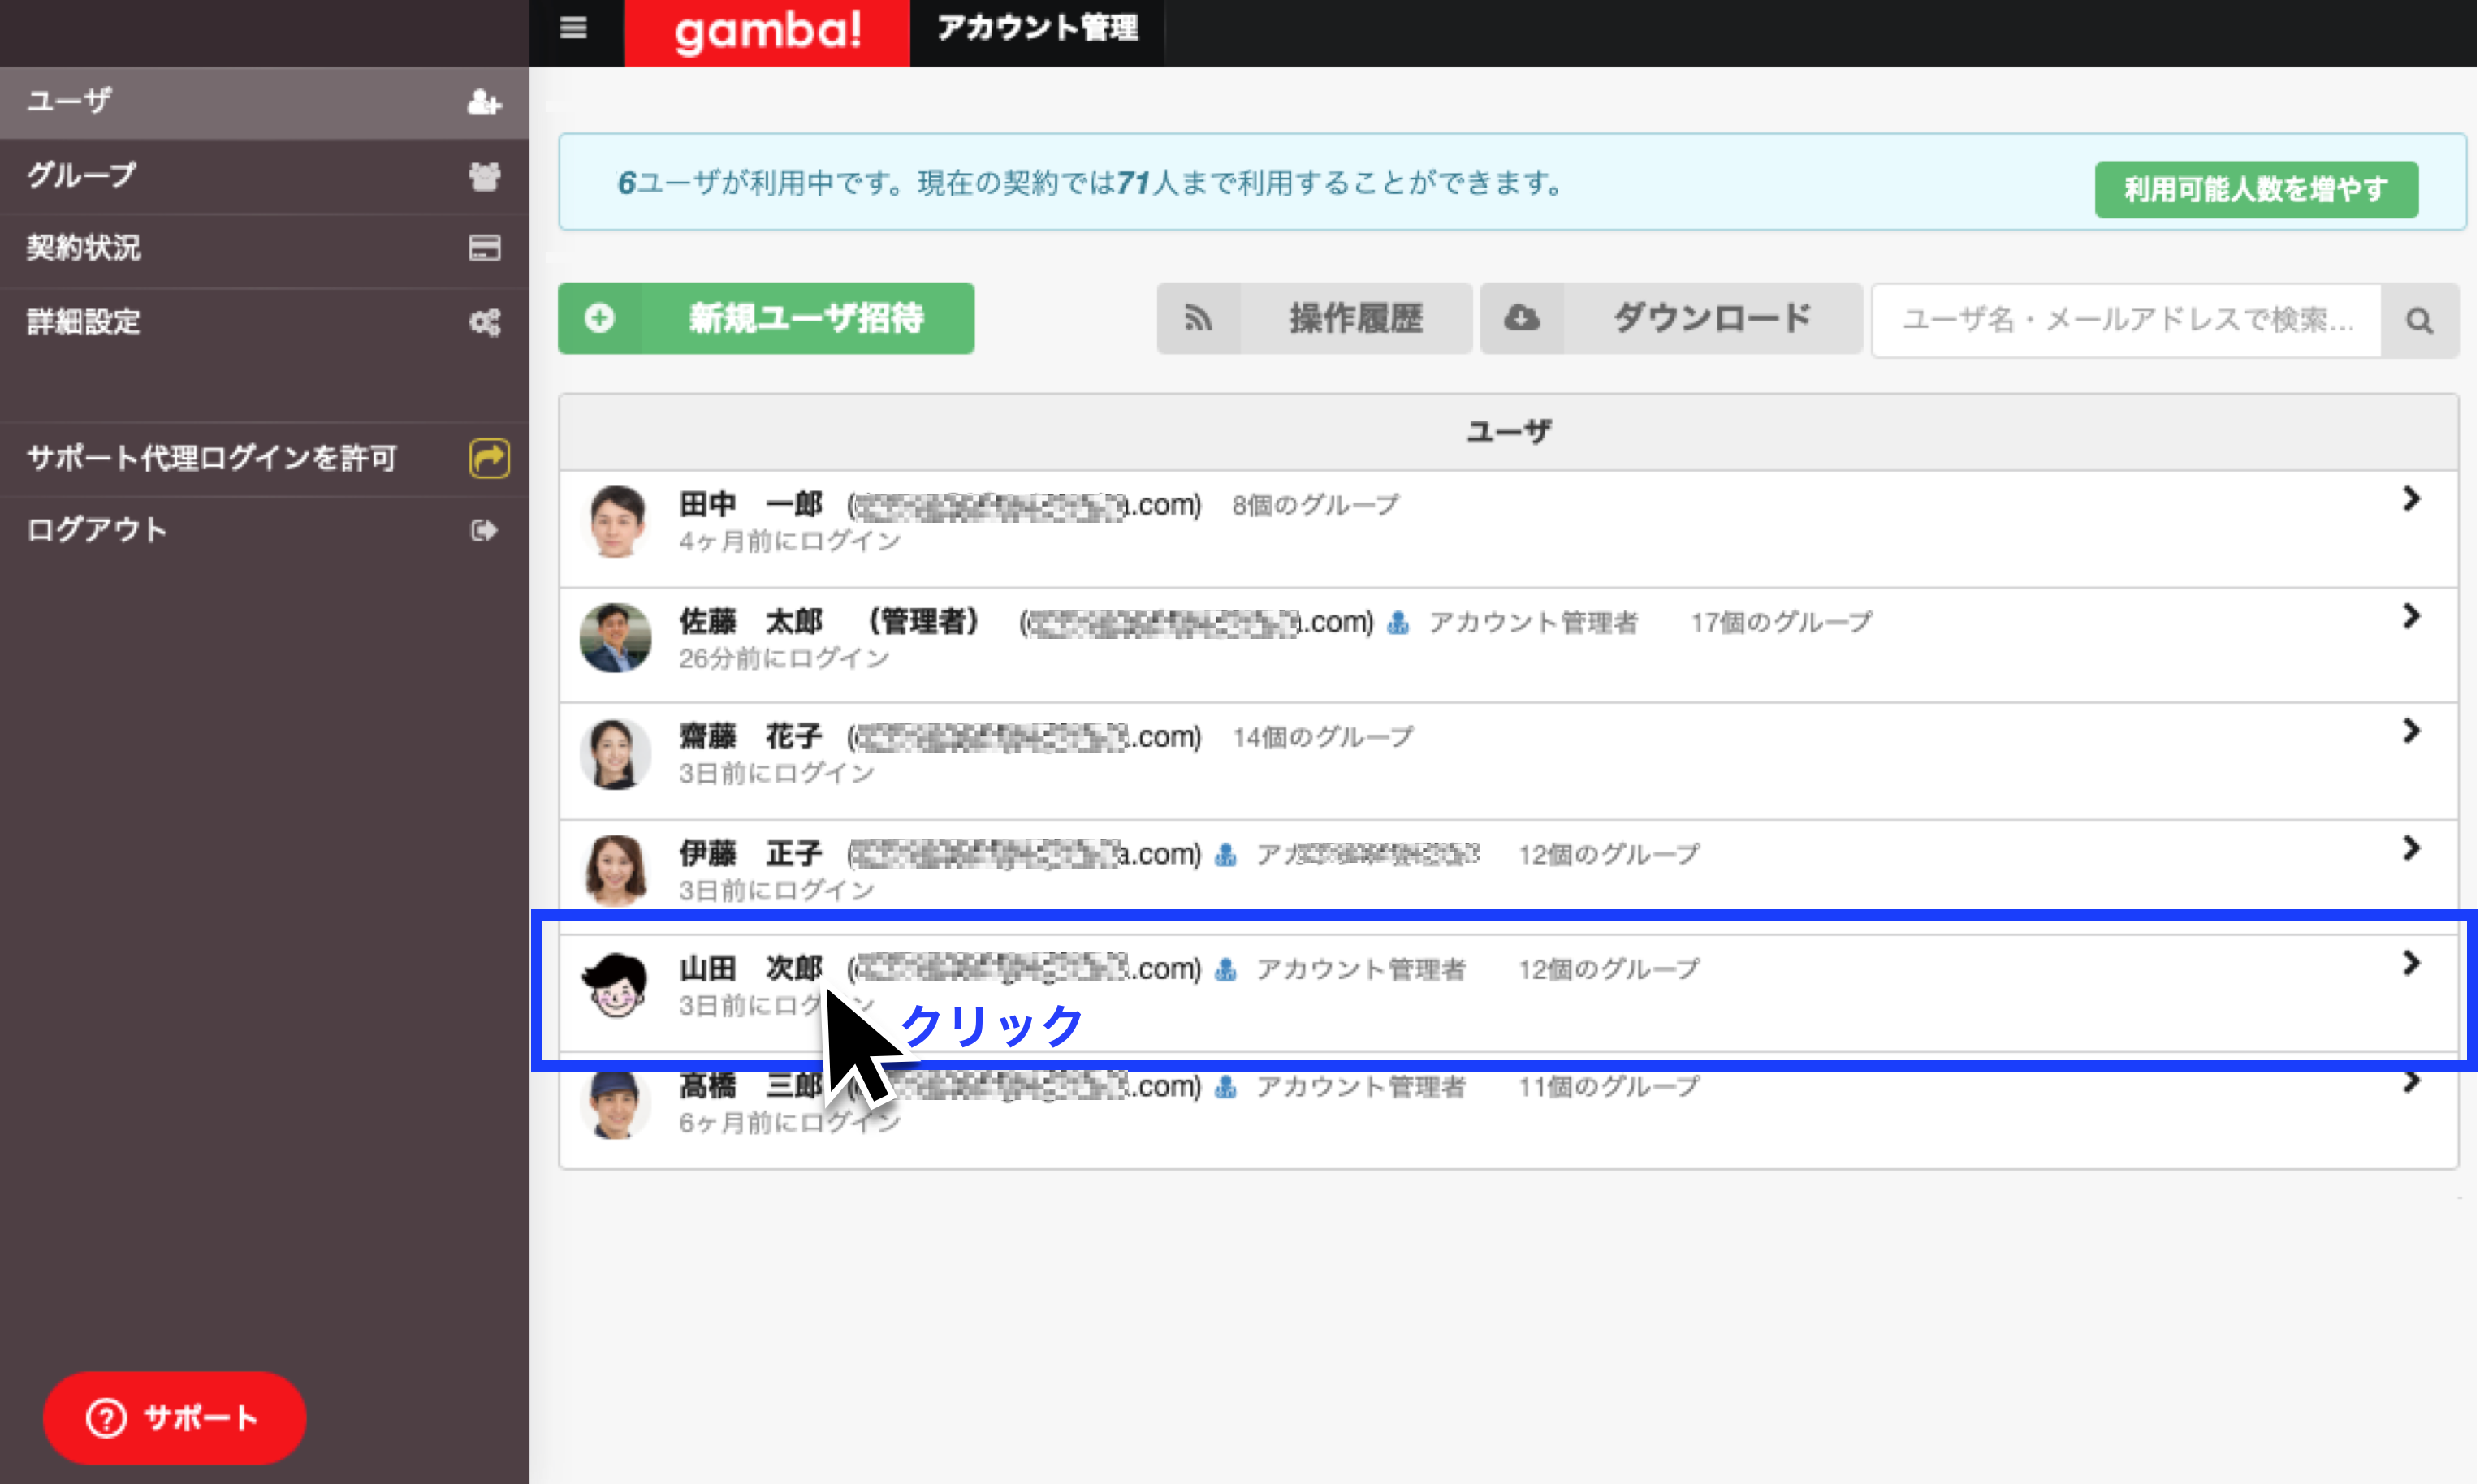Click the ダウンロード button

click(1670, 318)
